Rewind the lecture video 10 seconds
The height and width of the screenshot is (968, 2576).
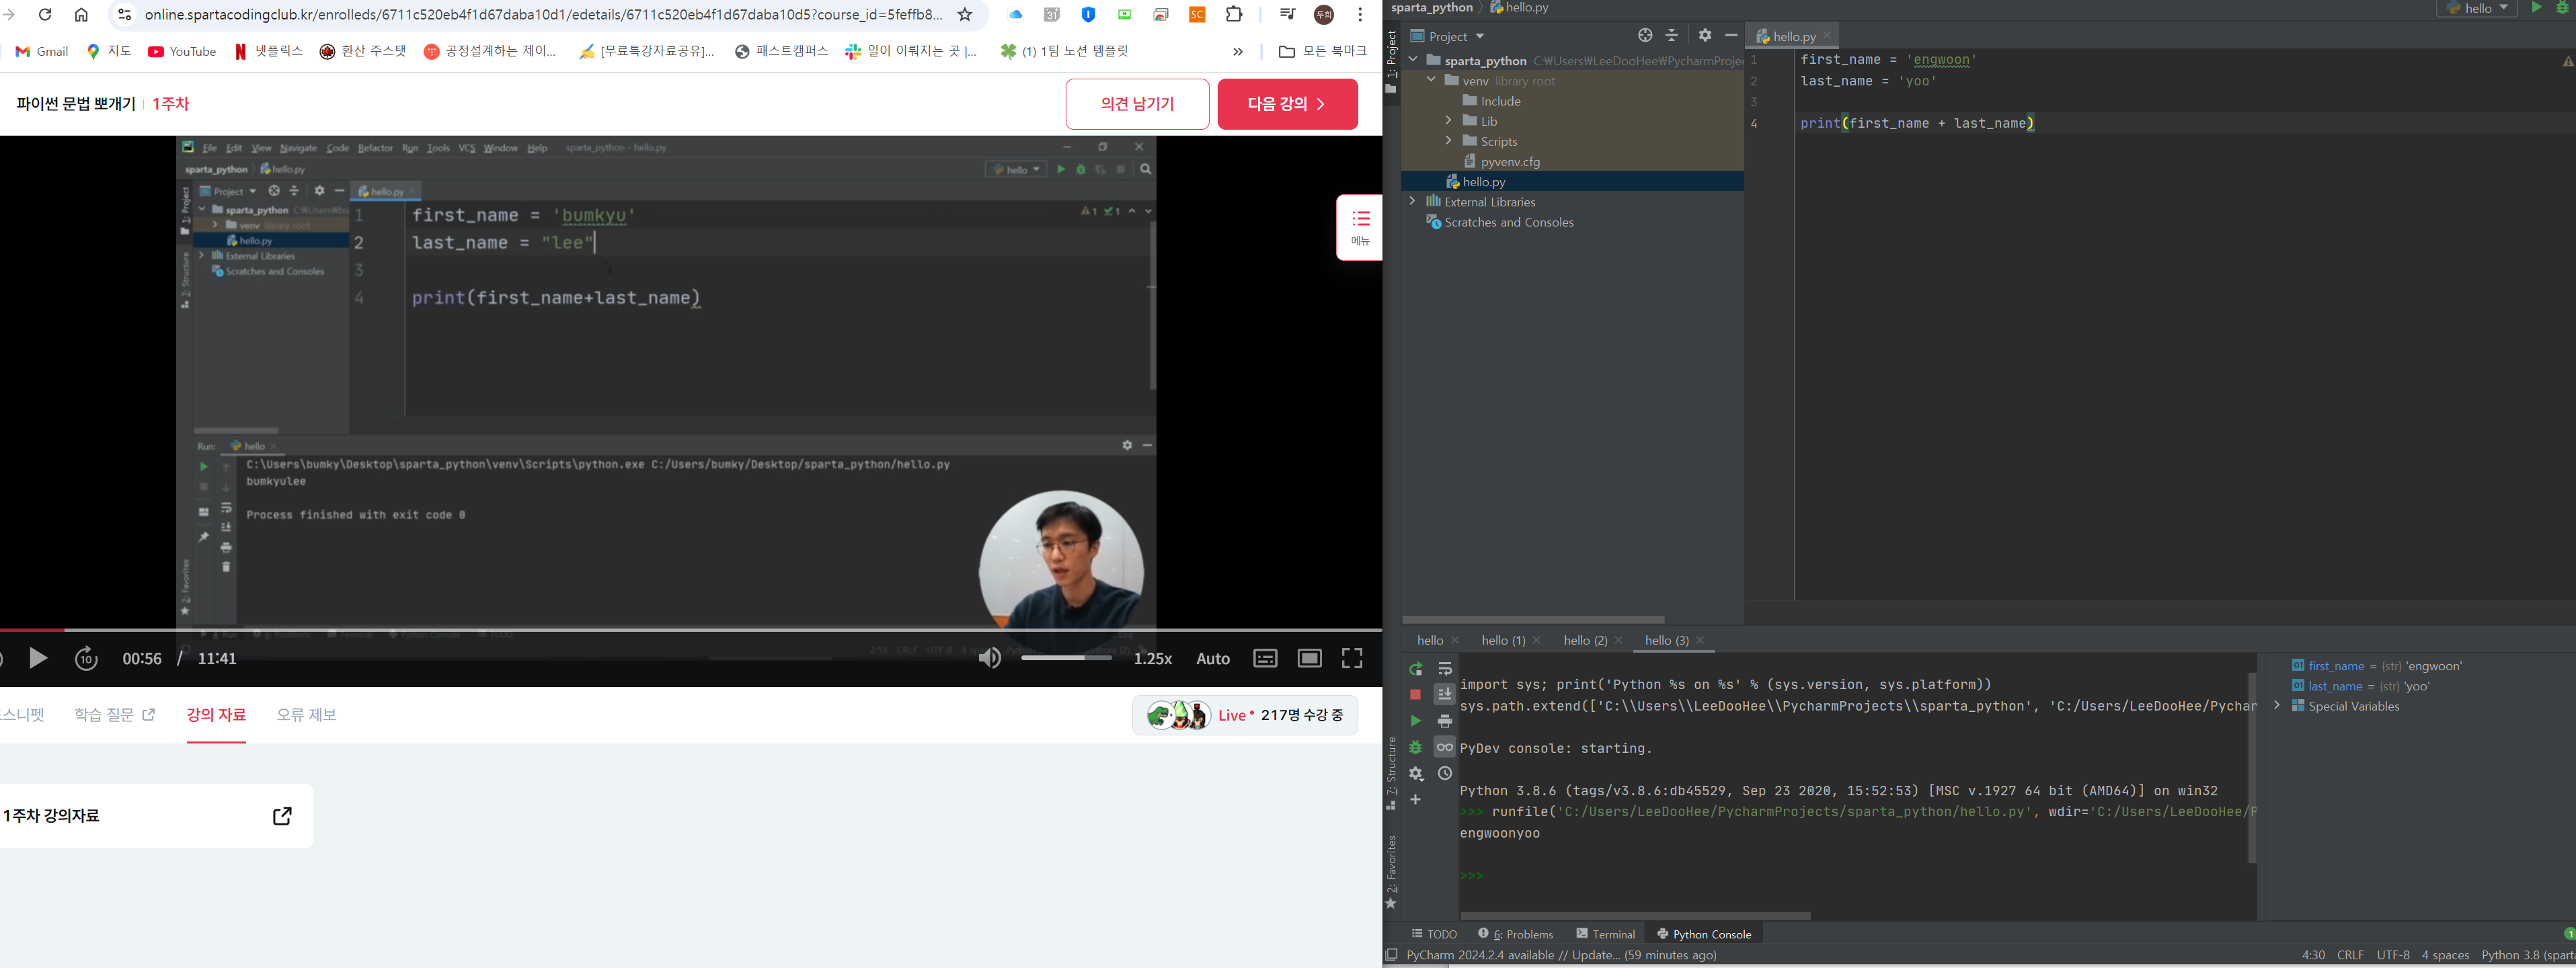(x=86, y=658)
